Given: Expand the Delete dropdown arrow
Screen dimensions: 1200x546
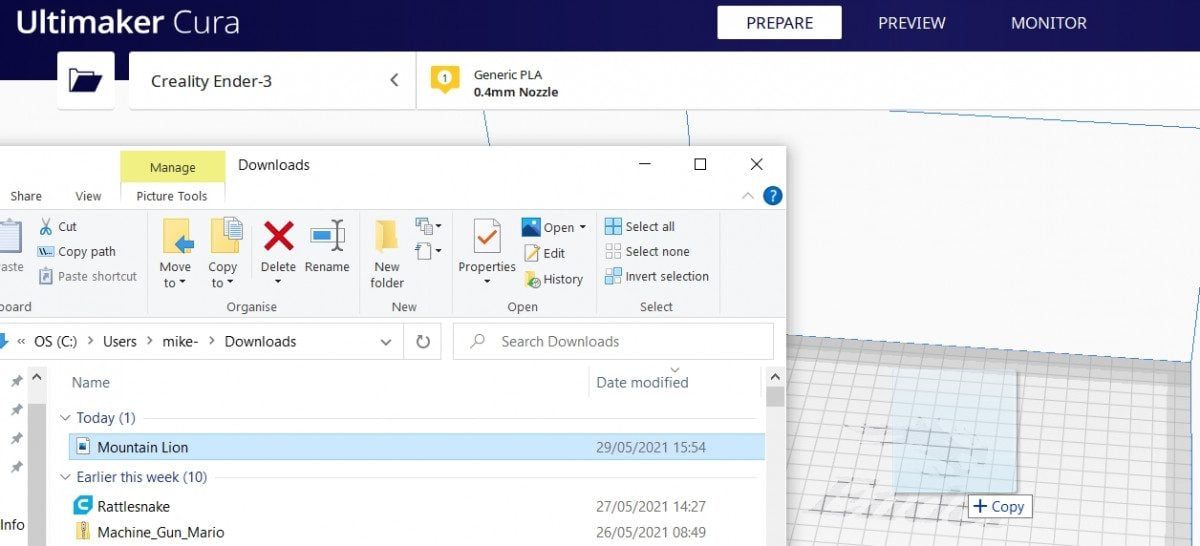Looking at the screenshot, I should coord(278,283).
